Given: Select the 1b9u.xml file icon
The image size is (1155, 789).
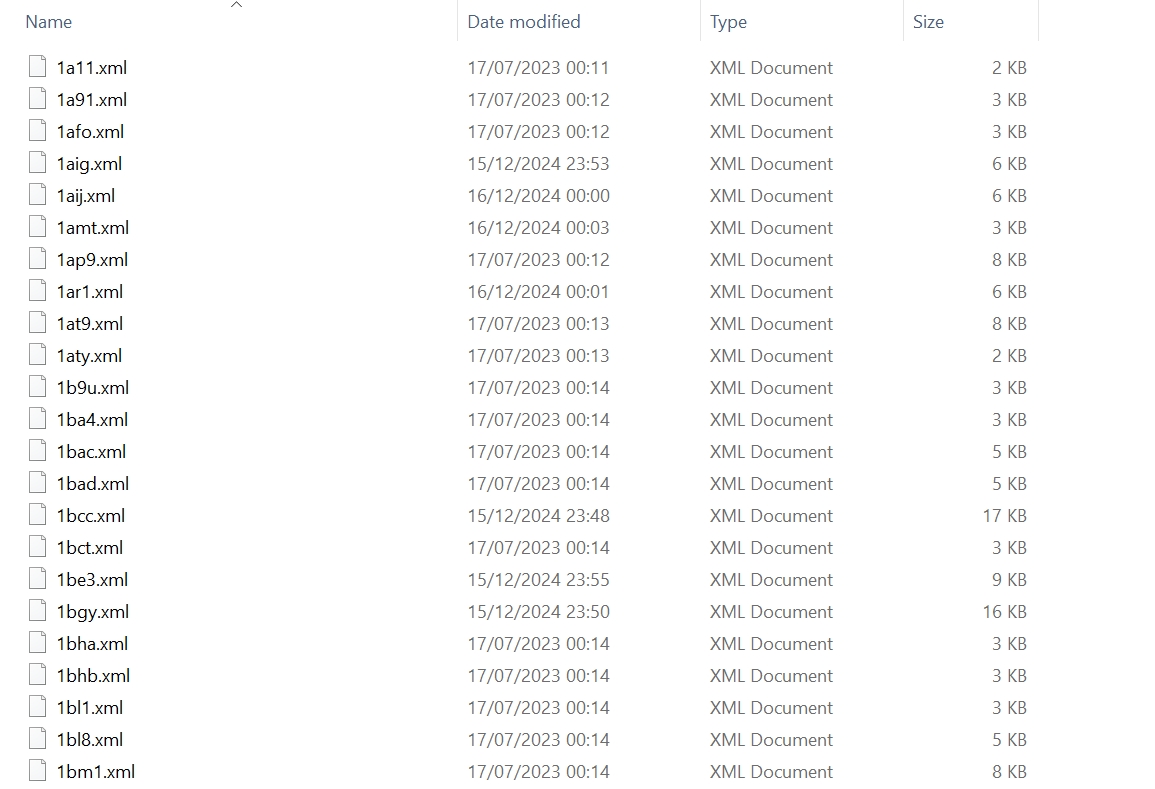Looking at the screenshot, I should pyautogui.click(x=38, y=386).
